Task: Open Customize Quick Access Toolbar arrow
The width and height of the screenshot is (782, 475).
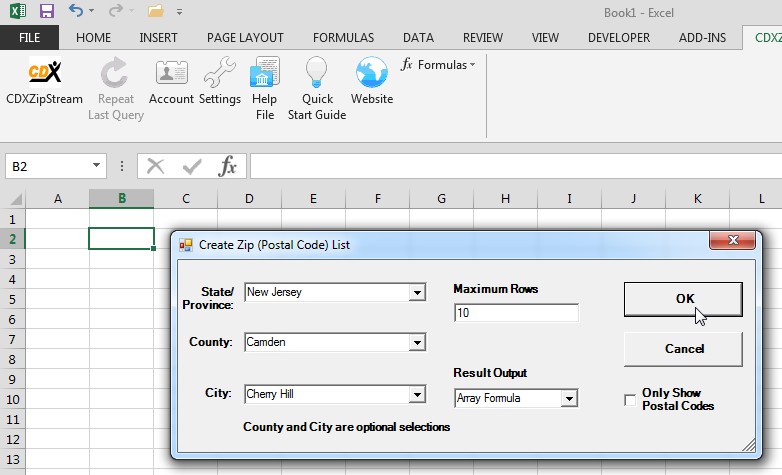Action: click(x=179, y=11)
